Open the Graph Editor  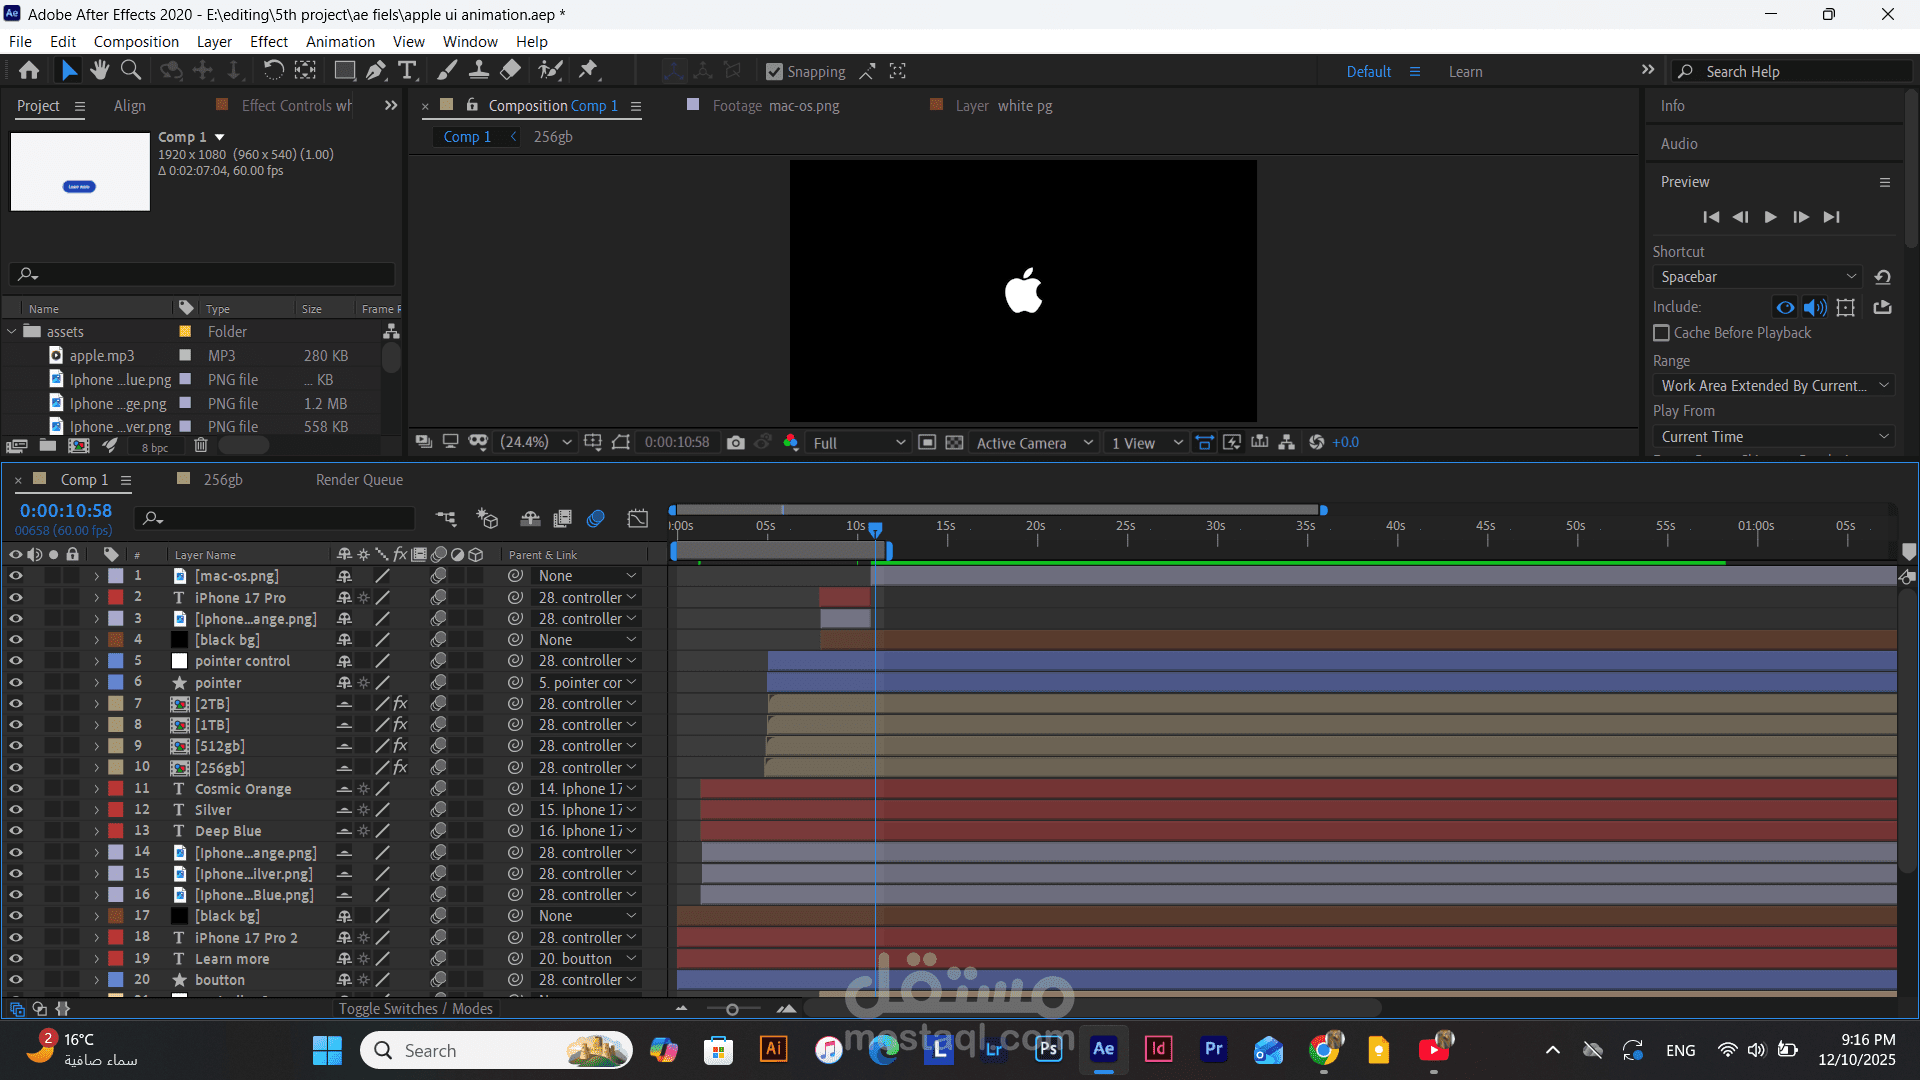pos(638,518)
